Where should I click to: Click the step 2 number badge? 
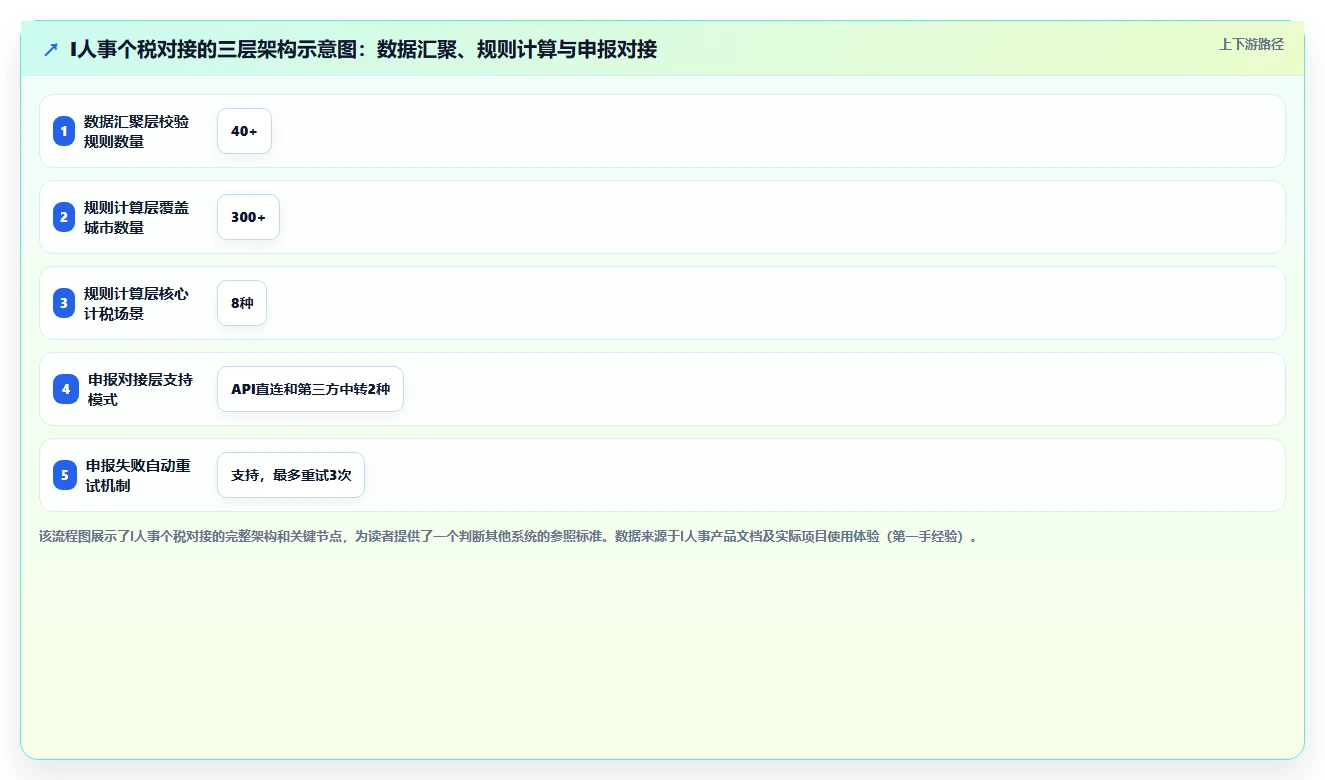tap(64, 217)
